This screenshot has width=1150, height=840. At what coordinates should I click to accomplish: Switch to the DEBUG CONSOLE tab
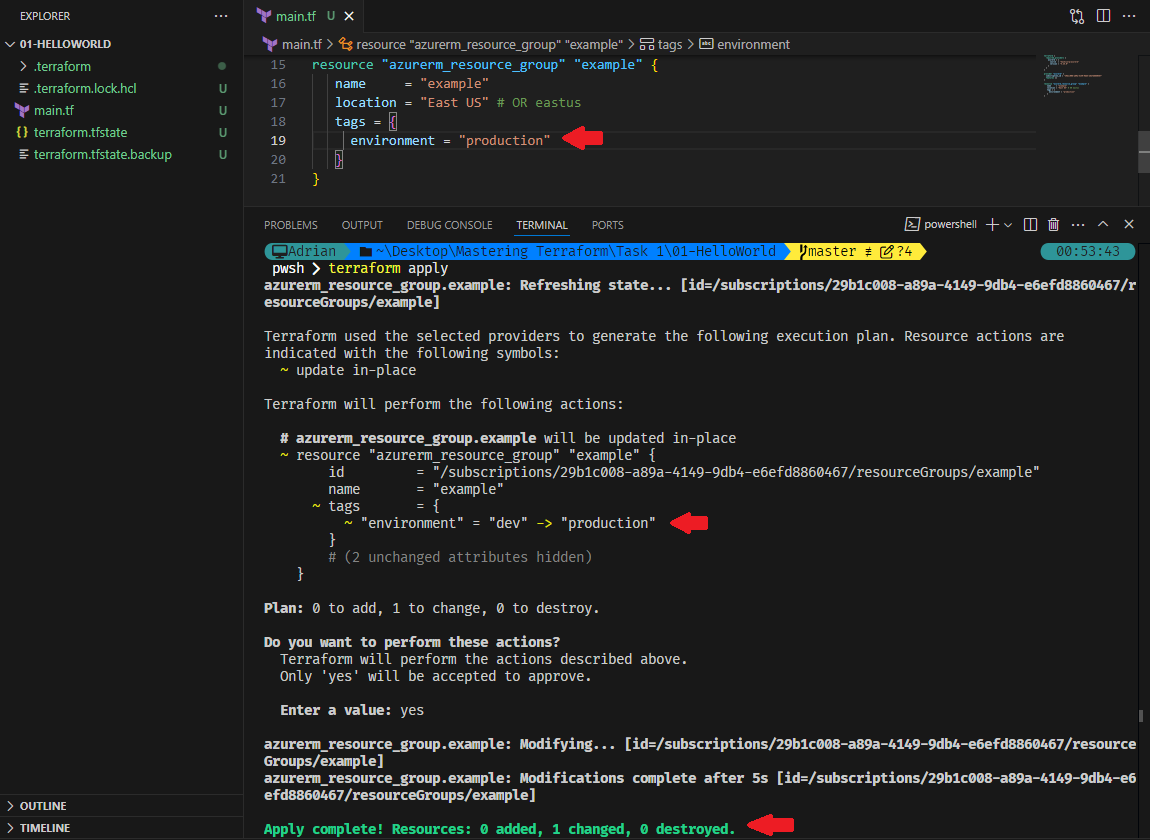tap(450, 225)
